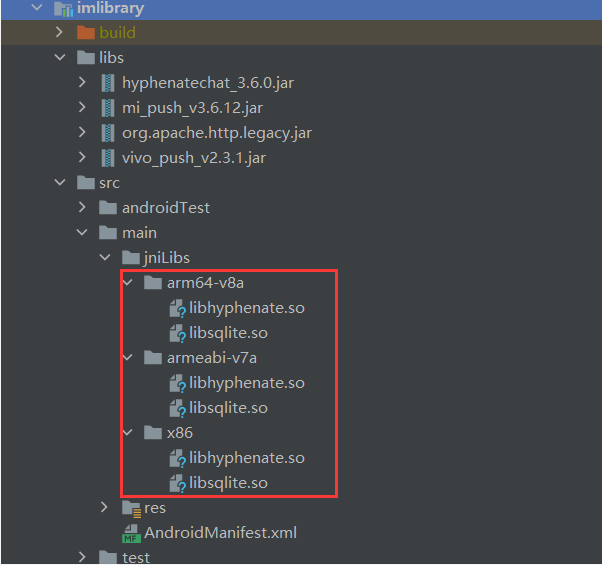Click libsqlite.so file icon under armeabi-v7a

point(178,408)
